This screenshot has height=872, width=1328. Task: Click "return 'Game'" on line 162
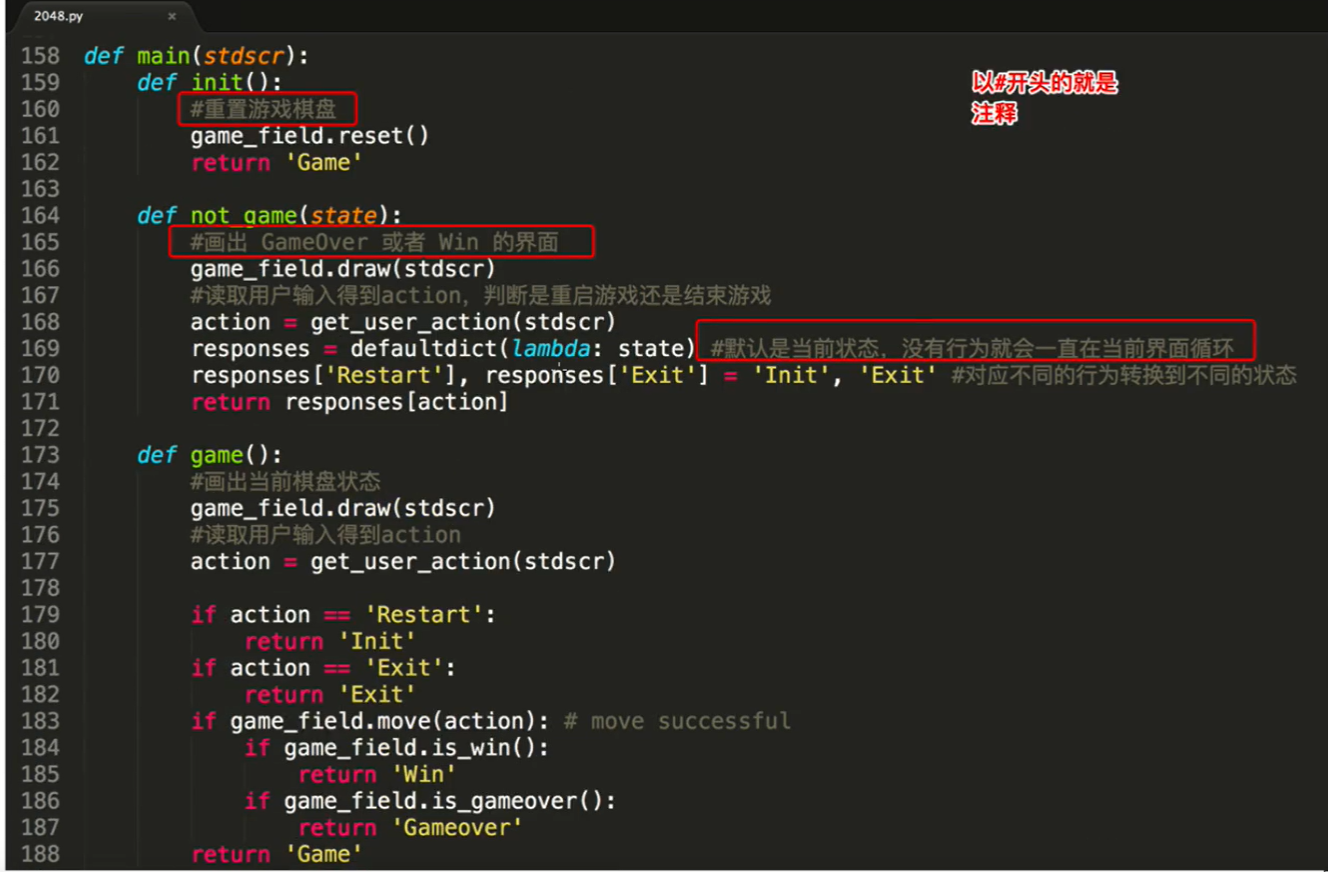(x=277, y=162)
